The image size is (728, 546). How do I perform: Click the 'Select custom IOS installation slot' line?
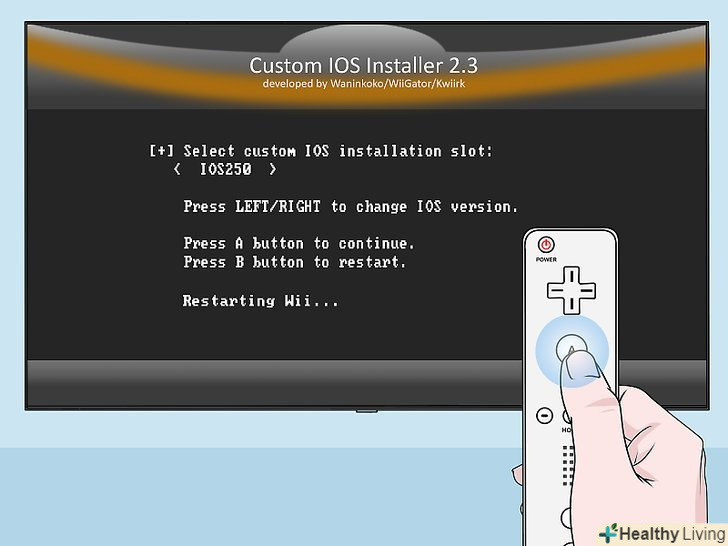[x=320, y=151]
